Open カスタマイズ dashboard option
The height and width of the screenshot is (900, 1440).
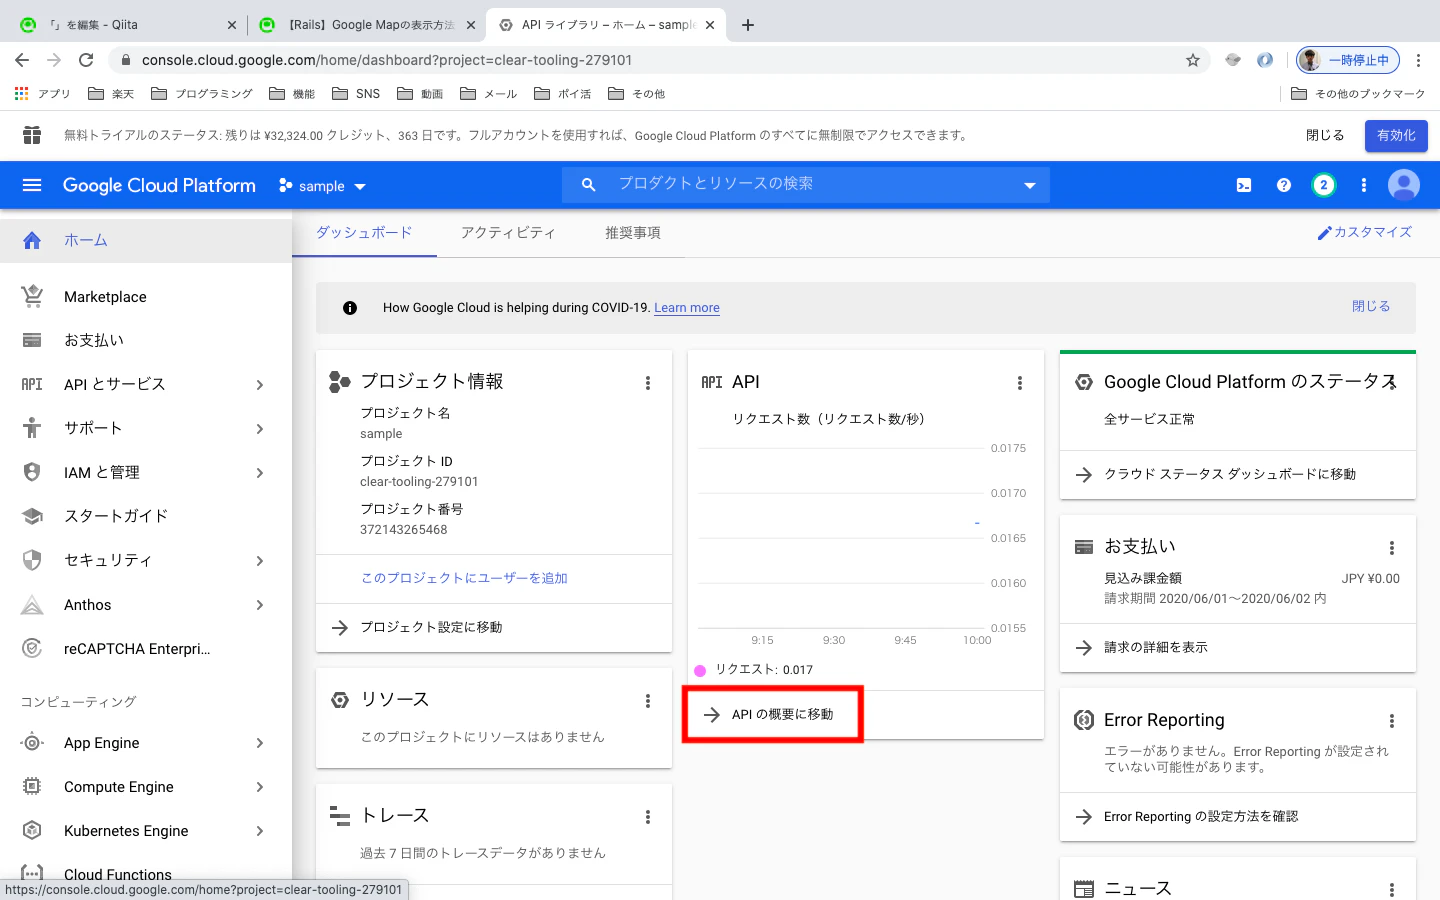(x=1364, y=232)
